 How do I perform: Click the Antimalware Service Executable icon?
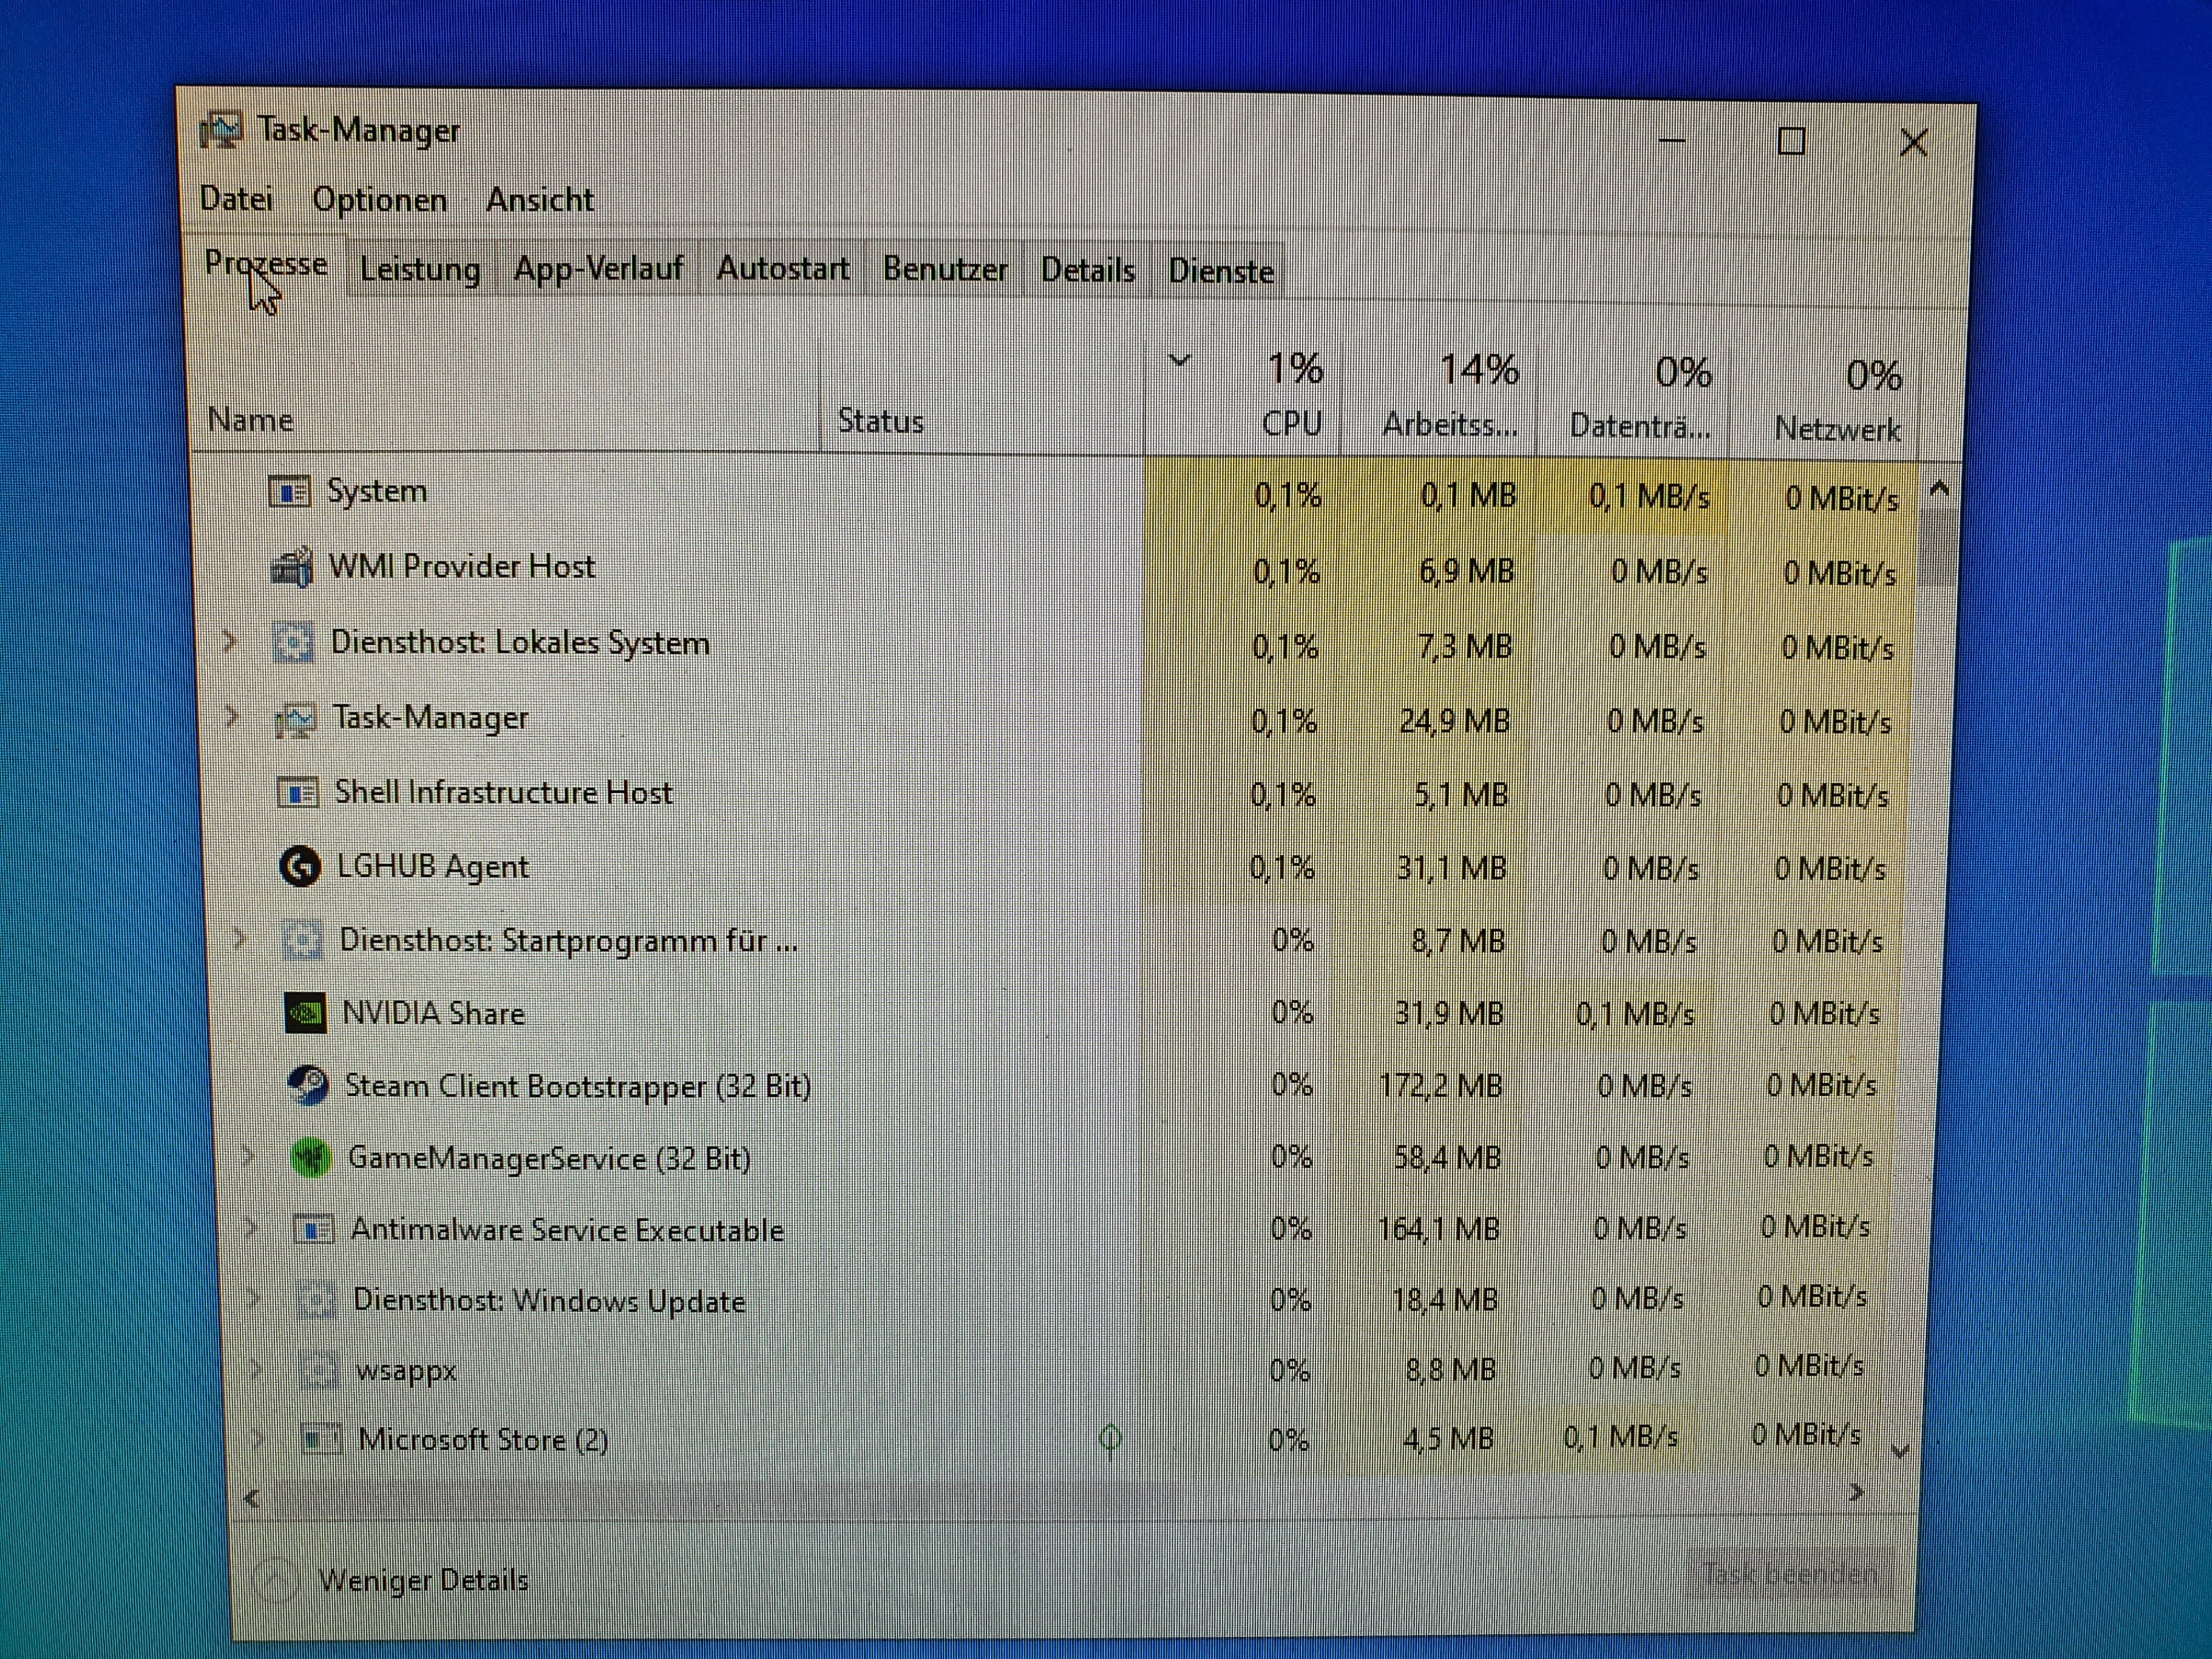(x=314, y=1229)
